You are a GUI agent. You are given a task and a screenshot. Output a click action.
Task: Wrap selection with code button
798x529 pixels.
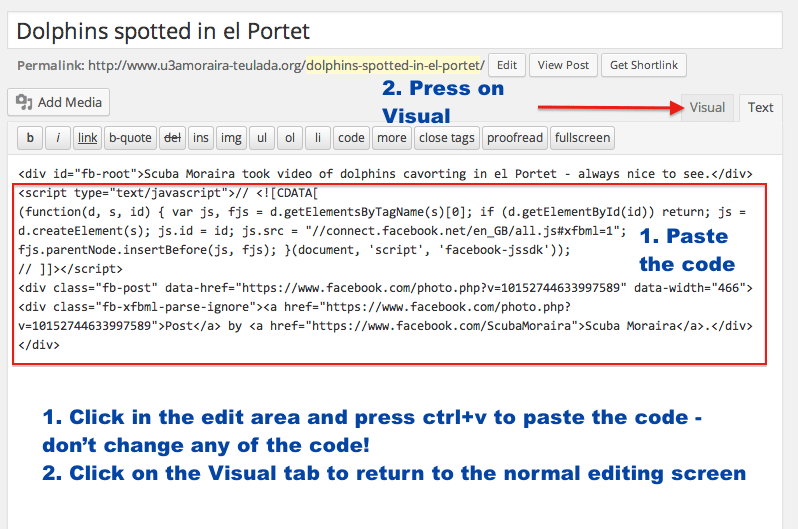pyautogui.click(x=351, y=138)
